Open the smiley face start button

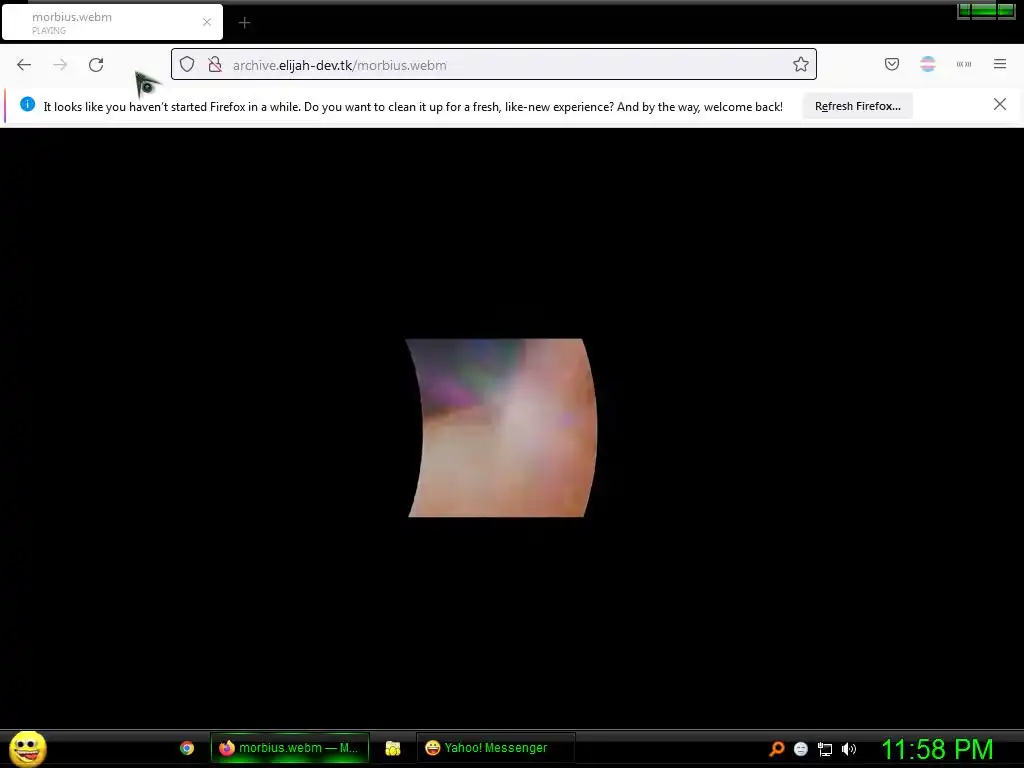click(27, 748)
